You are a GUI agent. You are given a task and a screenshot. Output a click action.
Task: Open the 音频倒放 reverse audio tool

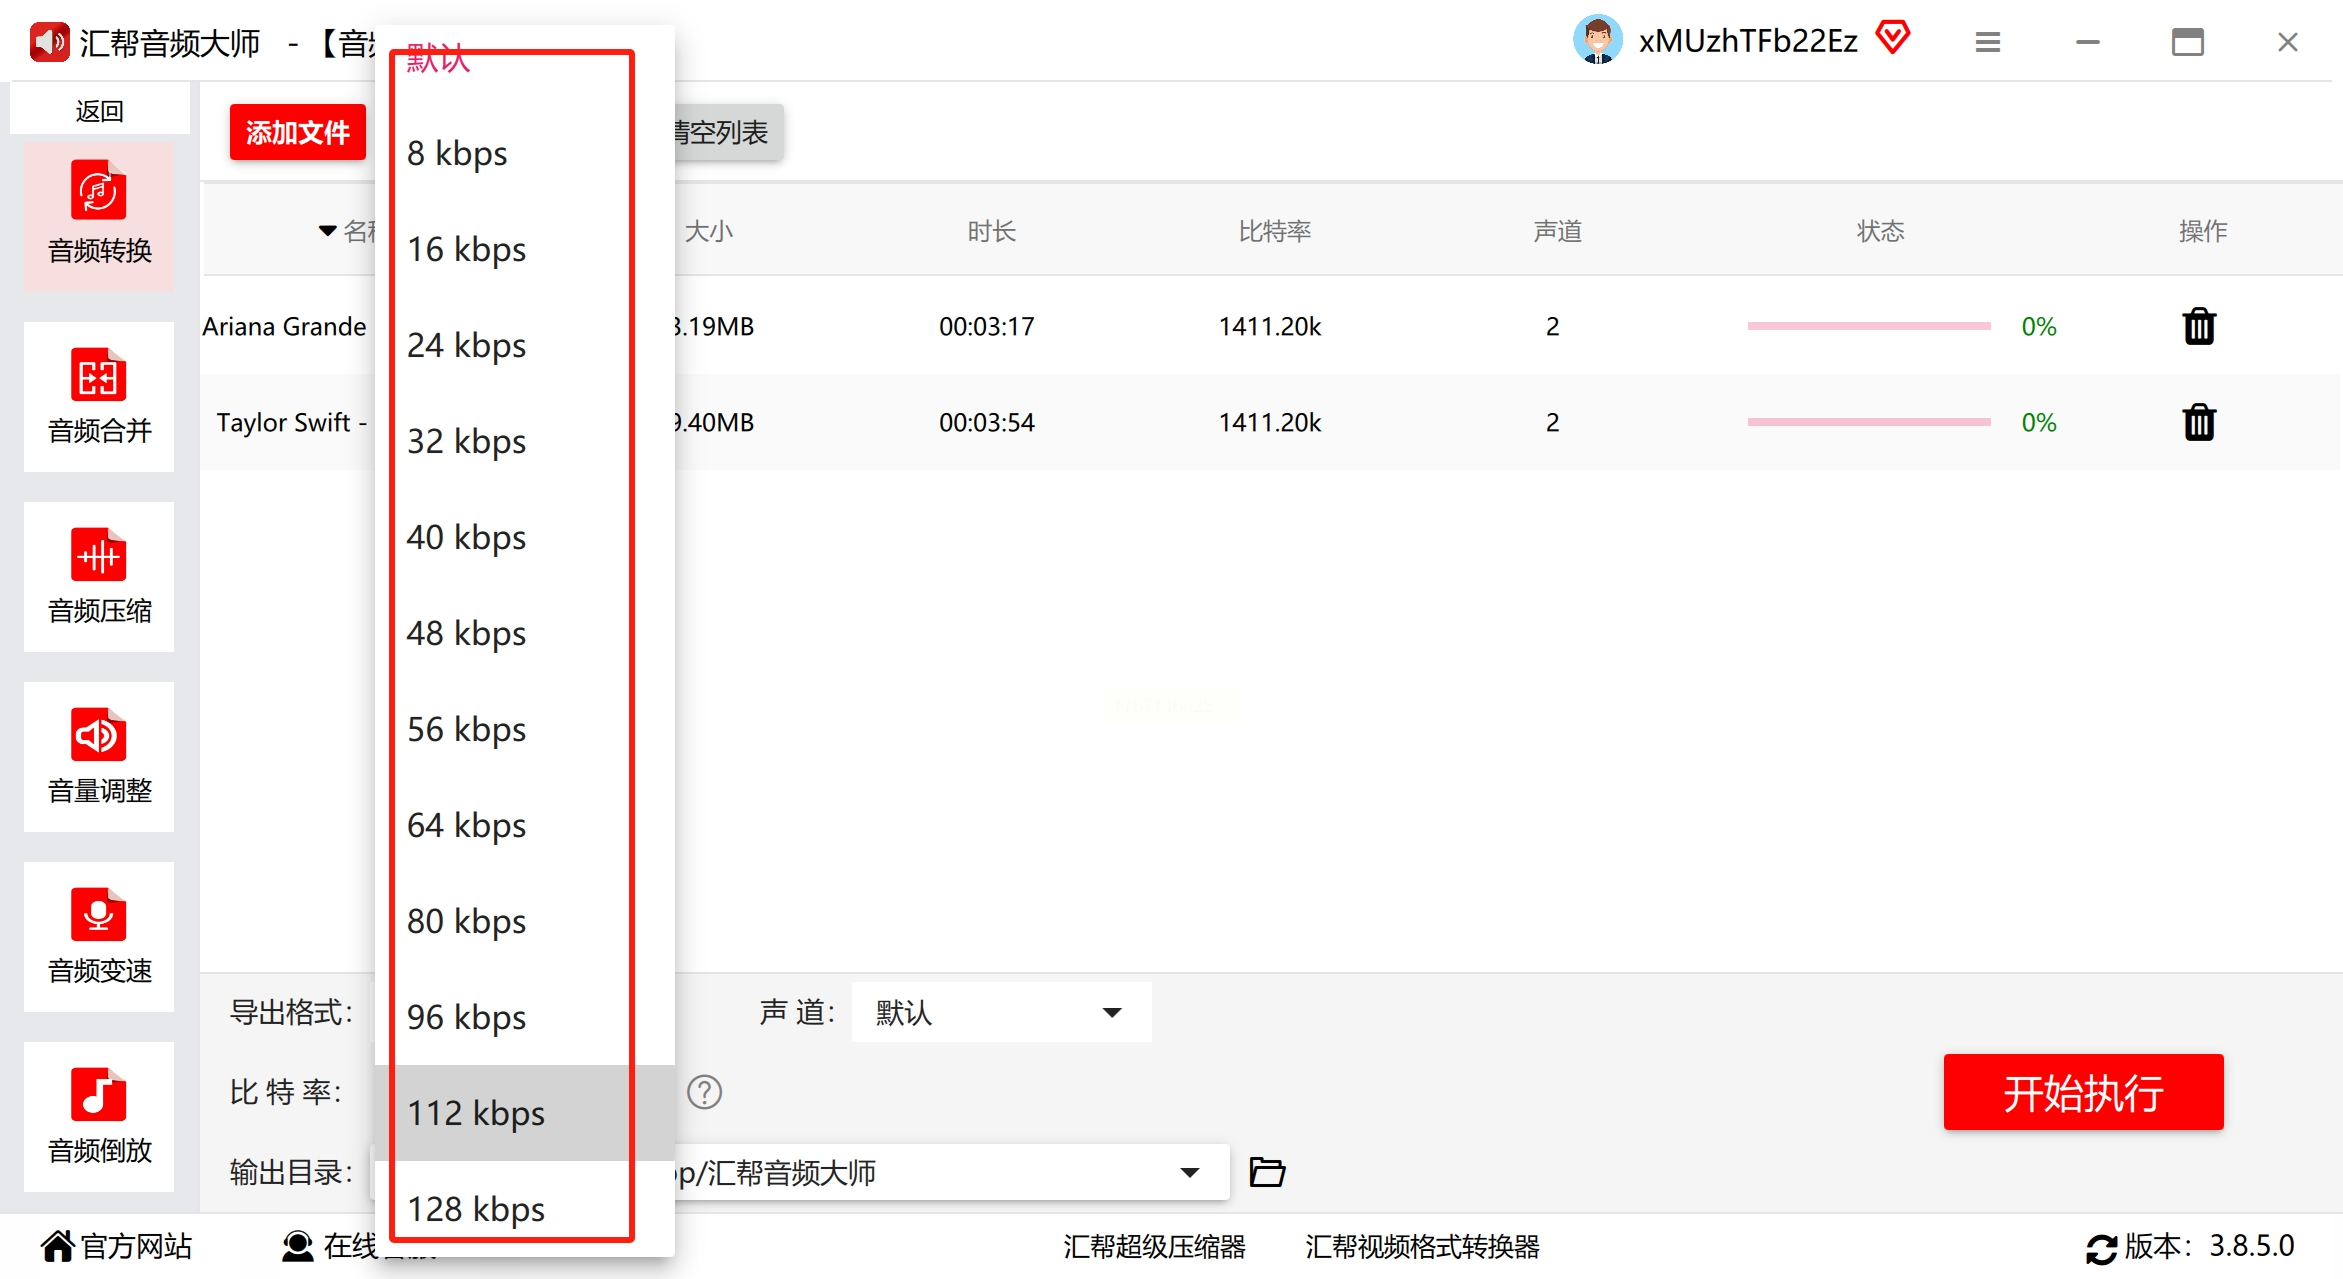coord(99,1116)
